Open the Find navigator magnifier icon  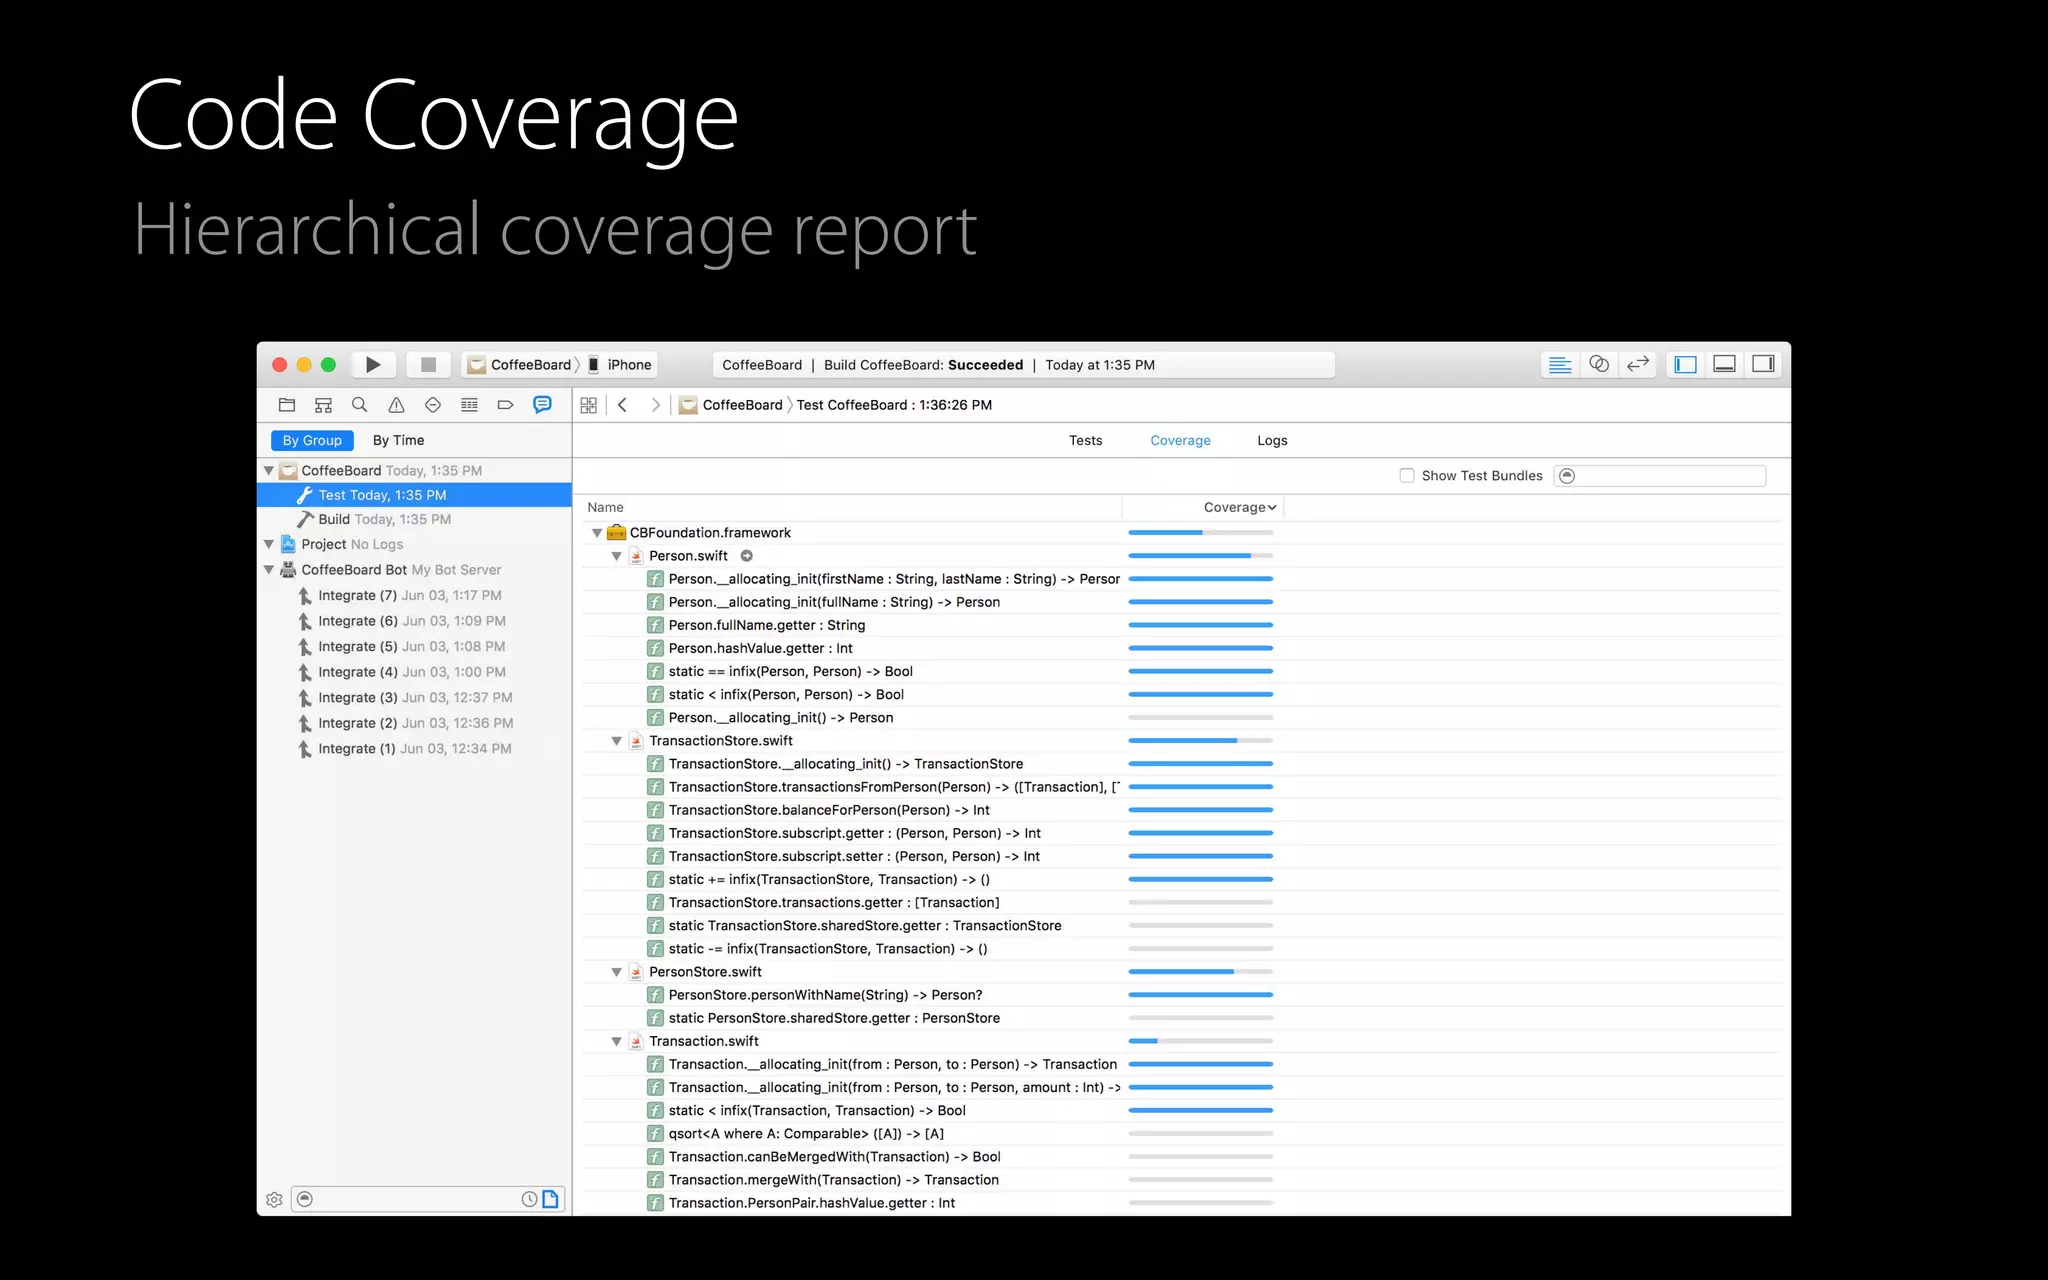coord(359,405)
